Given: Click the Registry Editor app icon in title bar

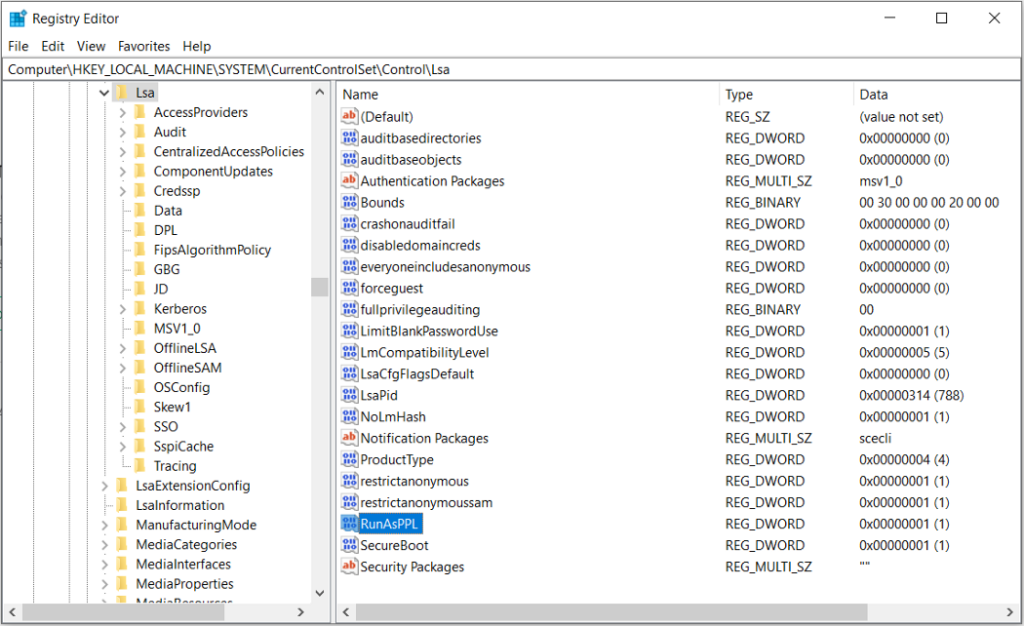Looking at the screenshot, I should pos(17,18).
